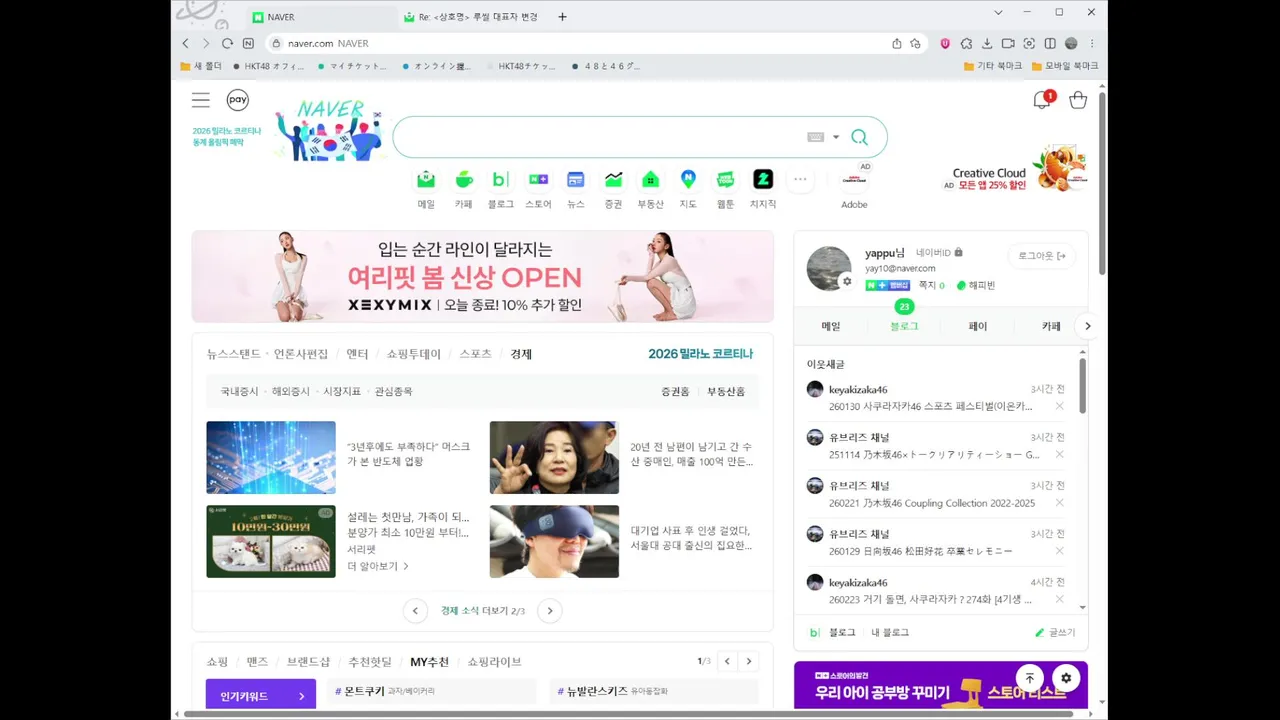Switch to the 쇼핑라이브 tab
Screen dimensions: 1280x720
(x=494, y=662)
